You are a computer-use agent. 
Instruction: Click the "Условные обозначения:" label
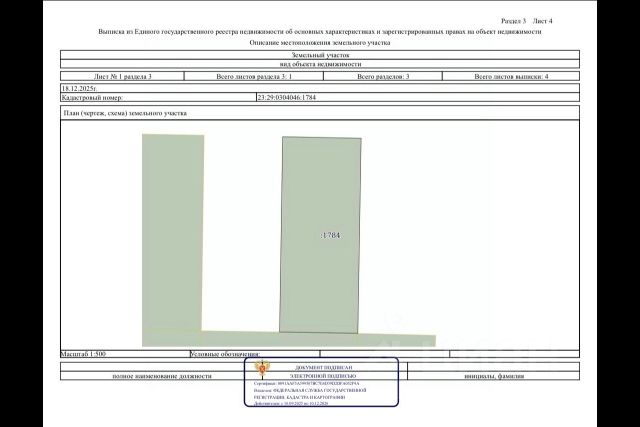click(x=225, y=354)
